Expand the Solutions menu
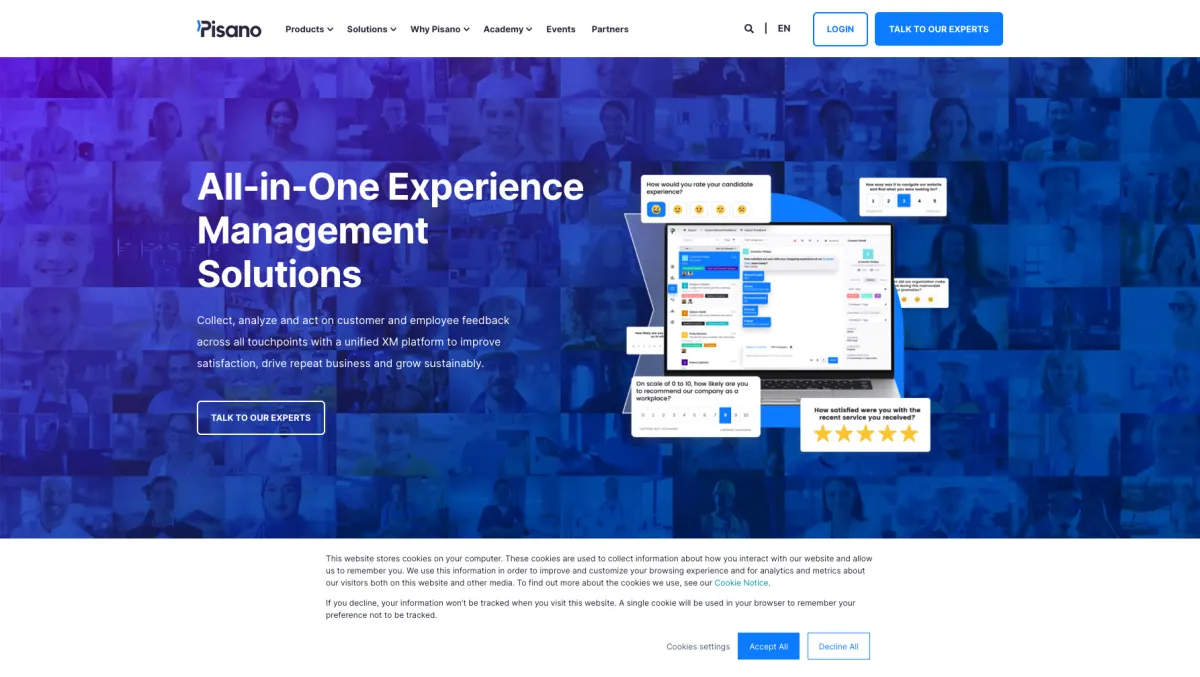 pyautogui.click(x=370, y=29)
